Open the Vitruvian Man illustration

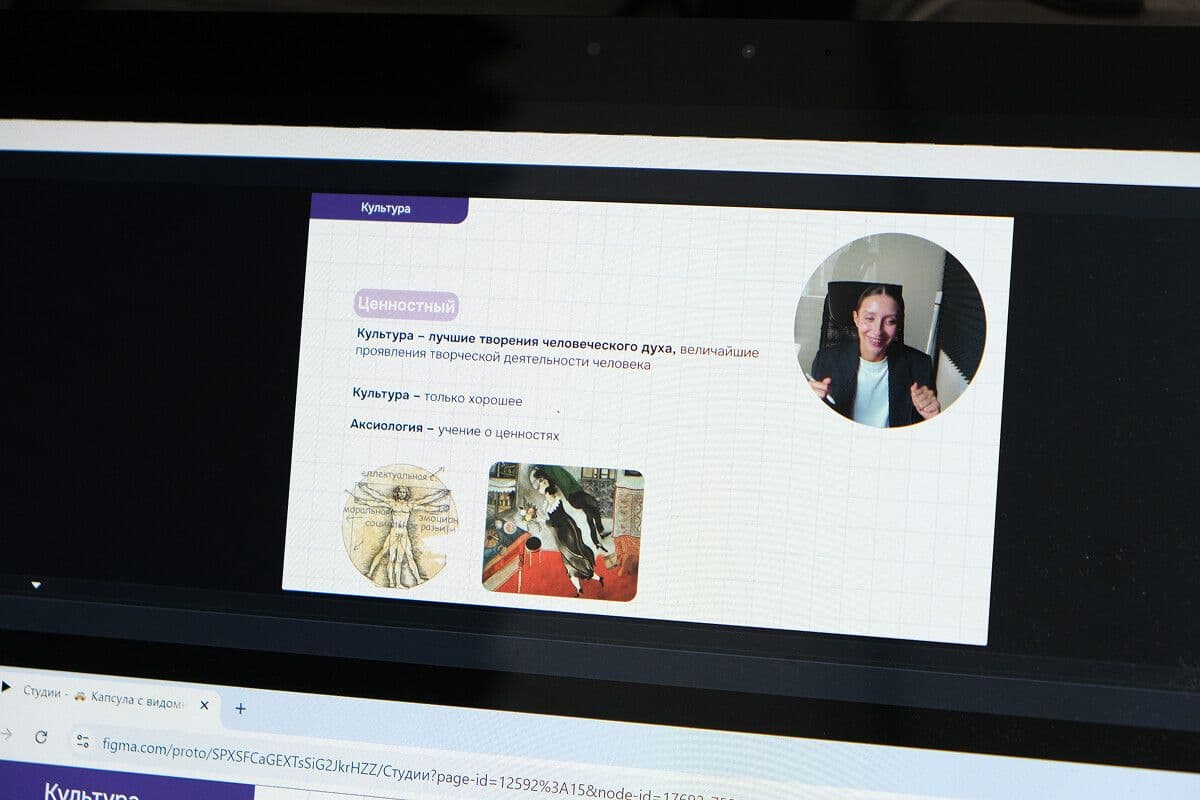(x=399, y=525)
